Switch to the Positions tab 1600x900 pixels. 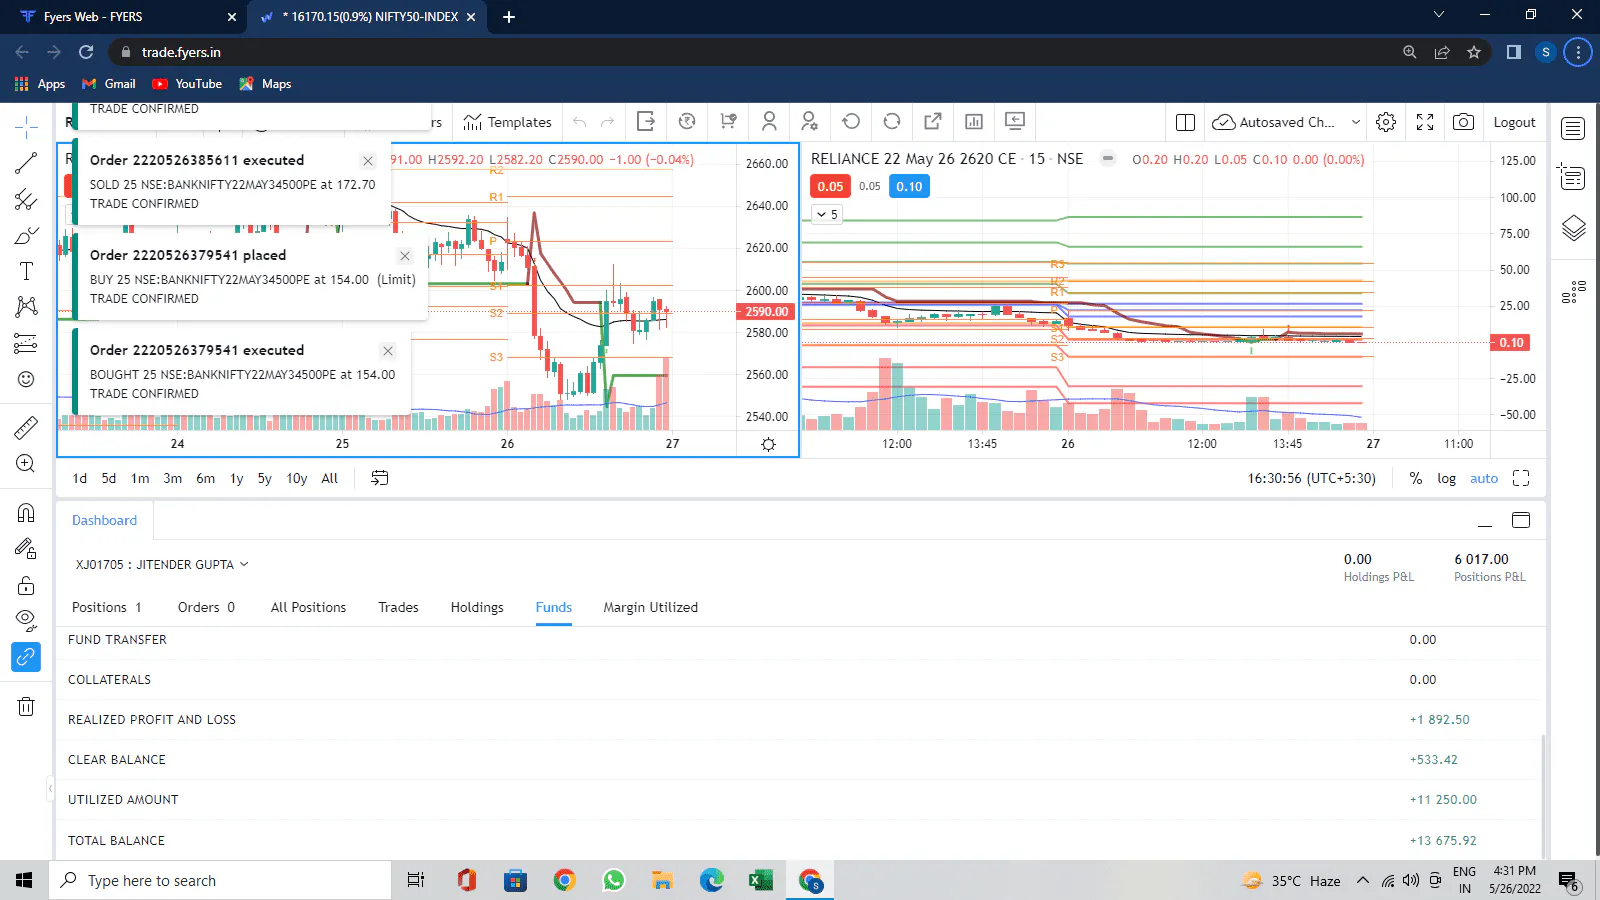[x=107, y=607]
